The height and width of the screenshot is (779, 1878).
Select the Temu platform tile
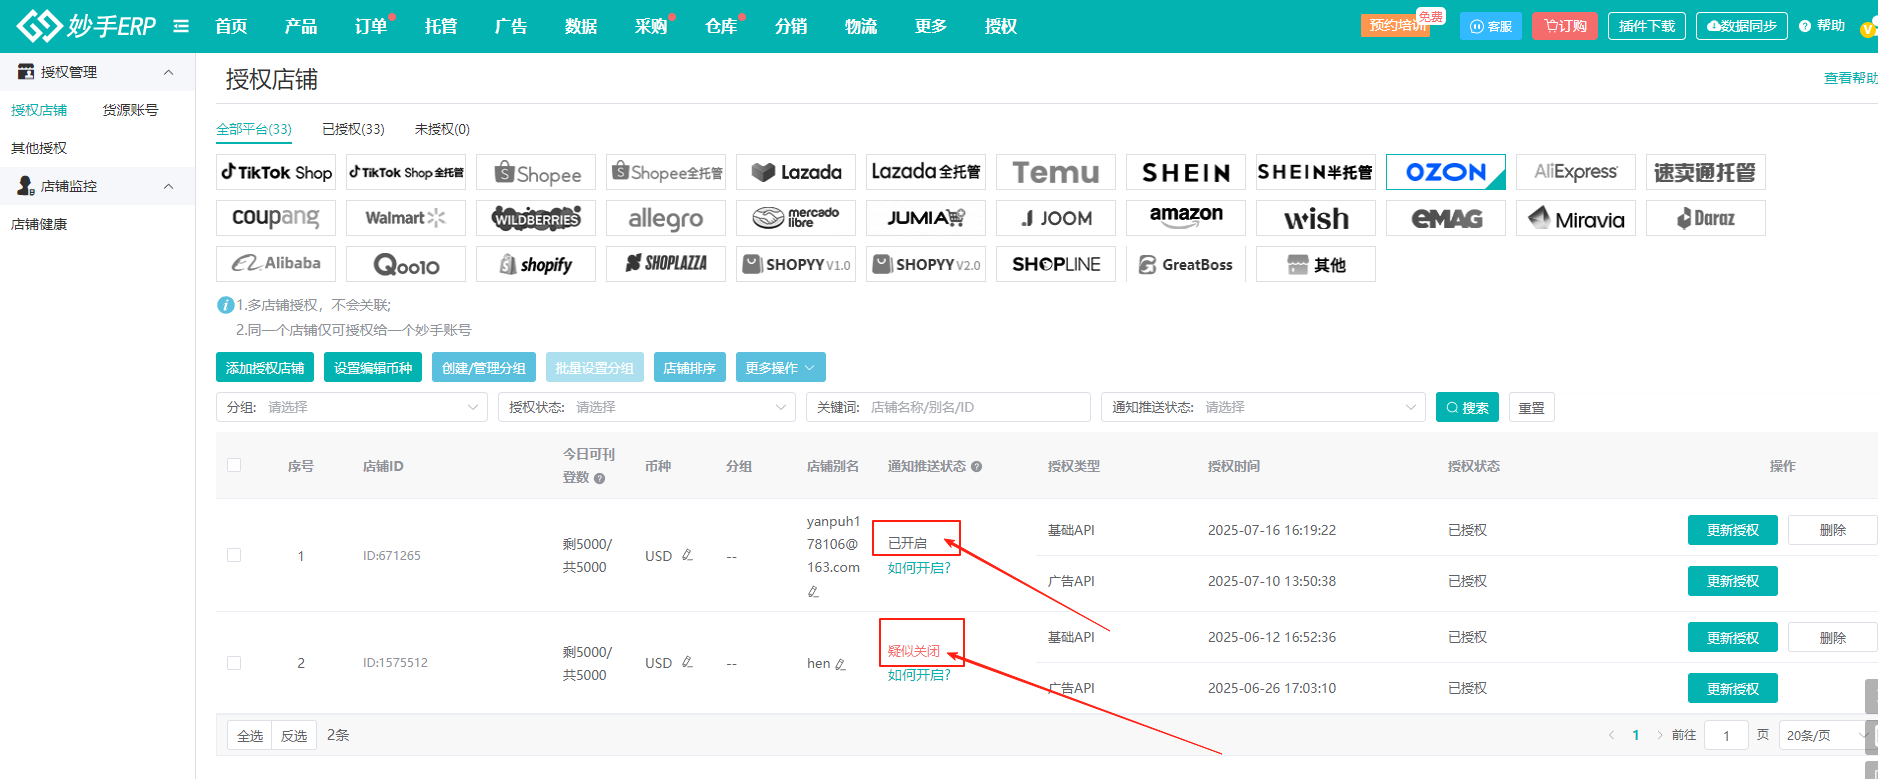pos(1055,172)
